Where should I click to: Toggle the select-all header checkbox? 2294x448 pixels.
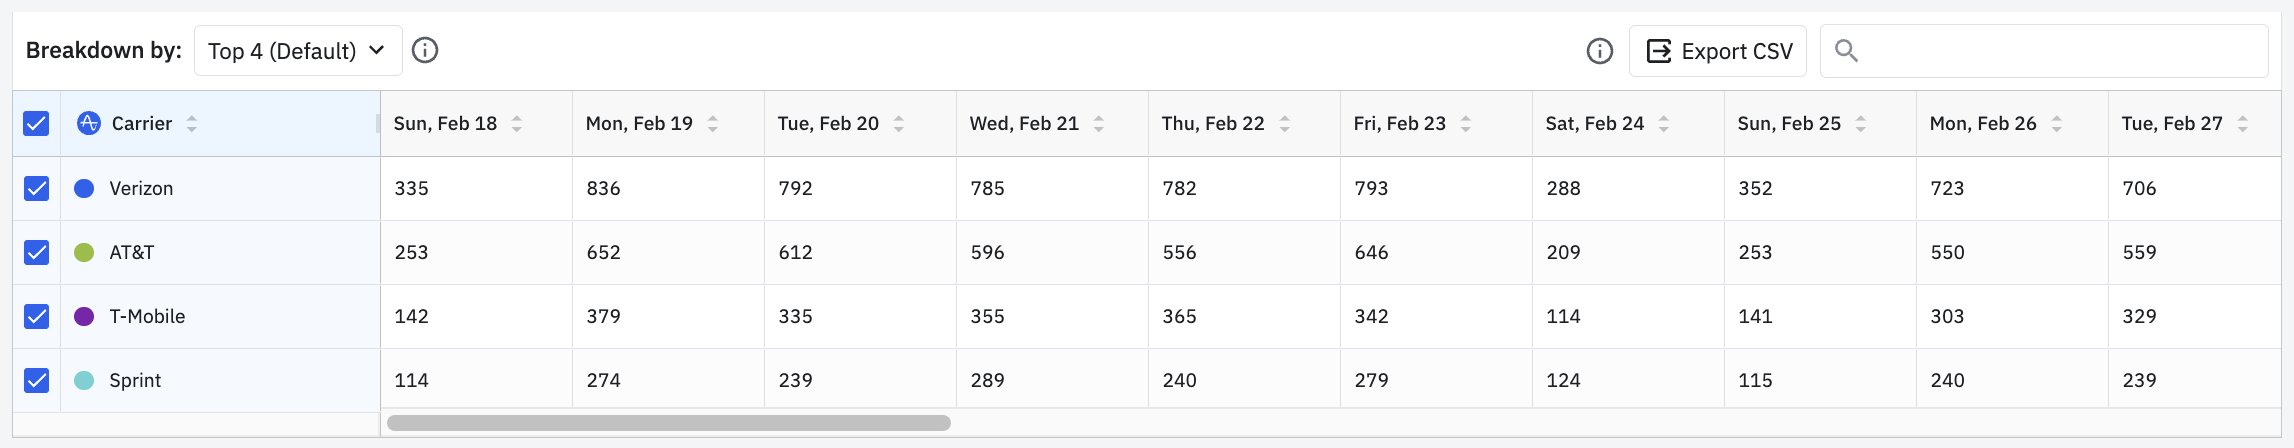click(36, 123)
